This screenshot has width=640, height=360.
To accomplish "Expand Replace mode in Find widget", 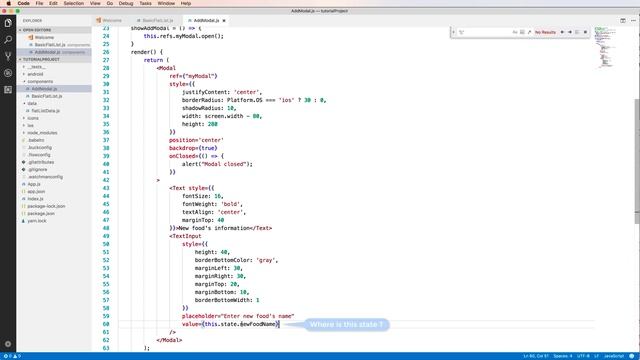I will tap(453, 32).
